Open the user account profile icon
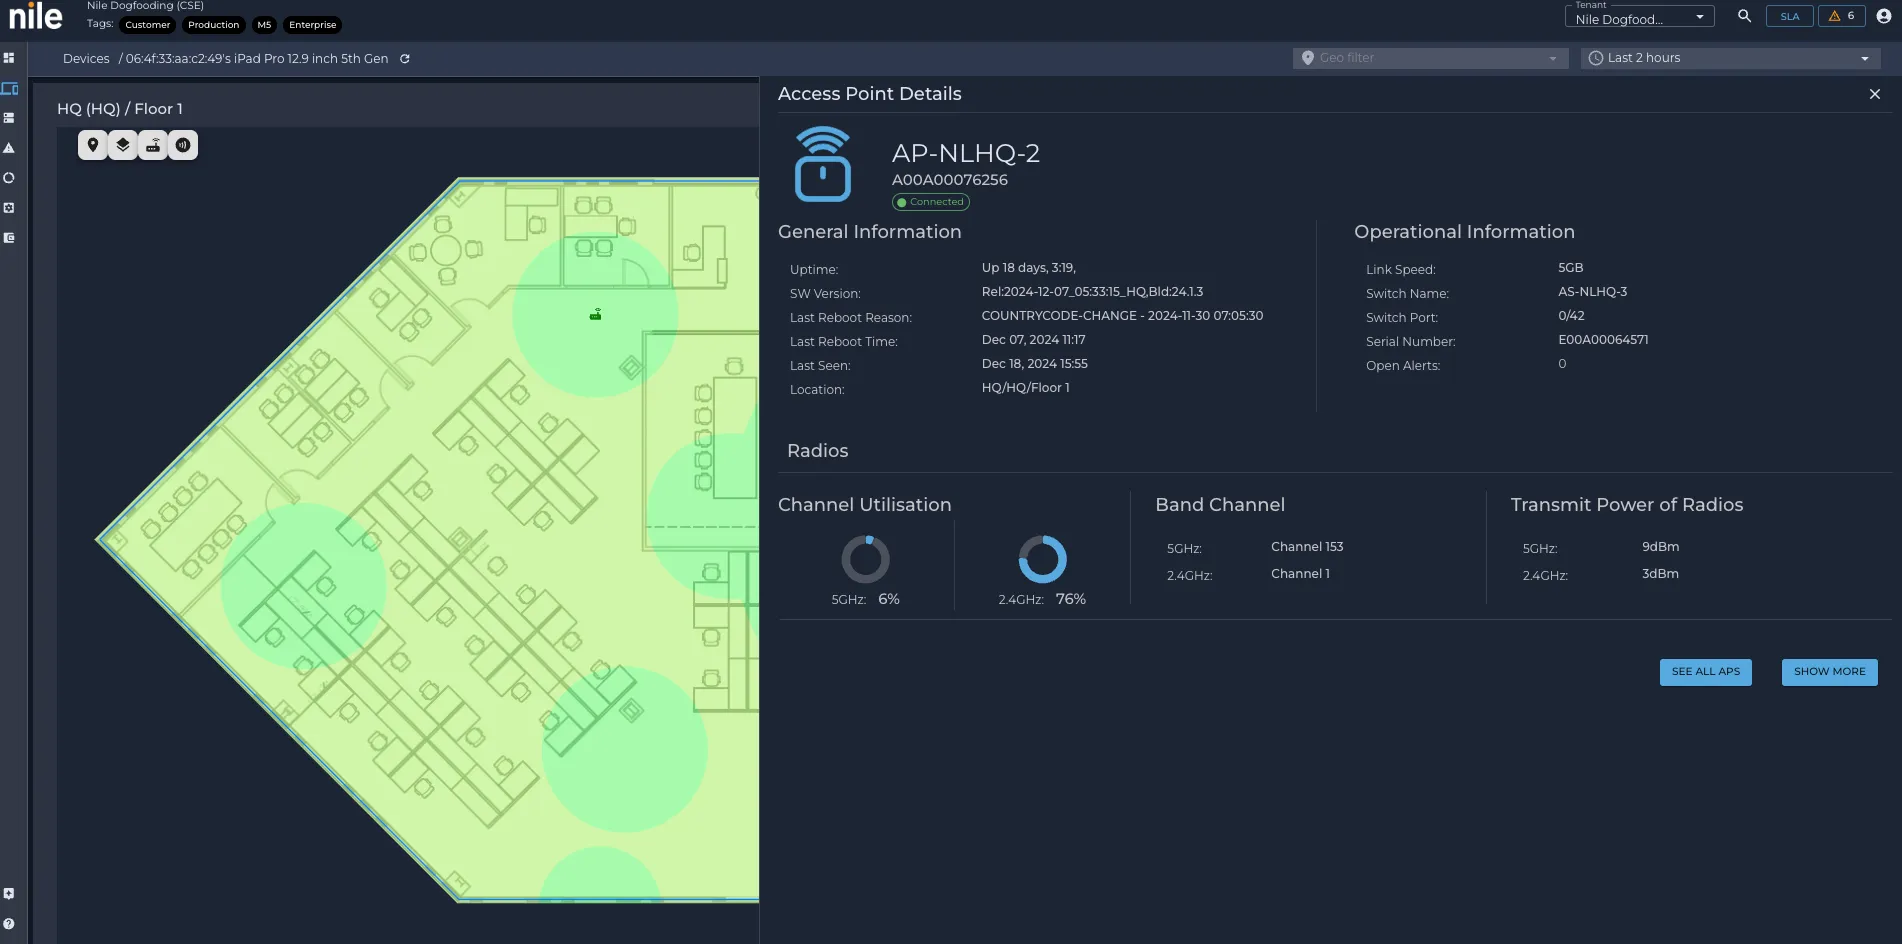 pos(1884,16)
